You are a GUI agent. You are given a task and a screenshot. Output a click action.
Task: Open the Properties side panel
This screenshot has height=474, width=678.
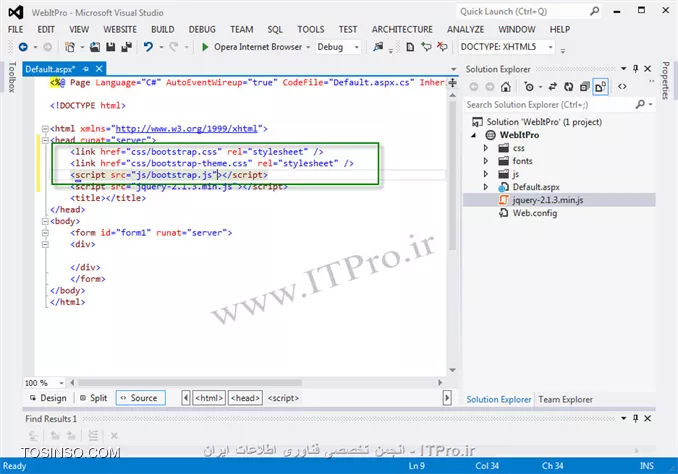pos(665,80)
